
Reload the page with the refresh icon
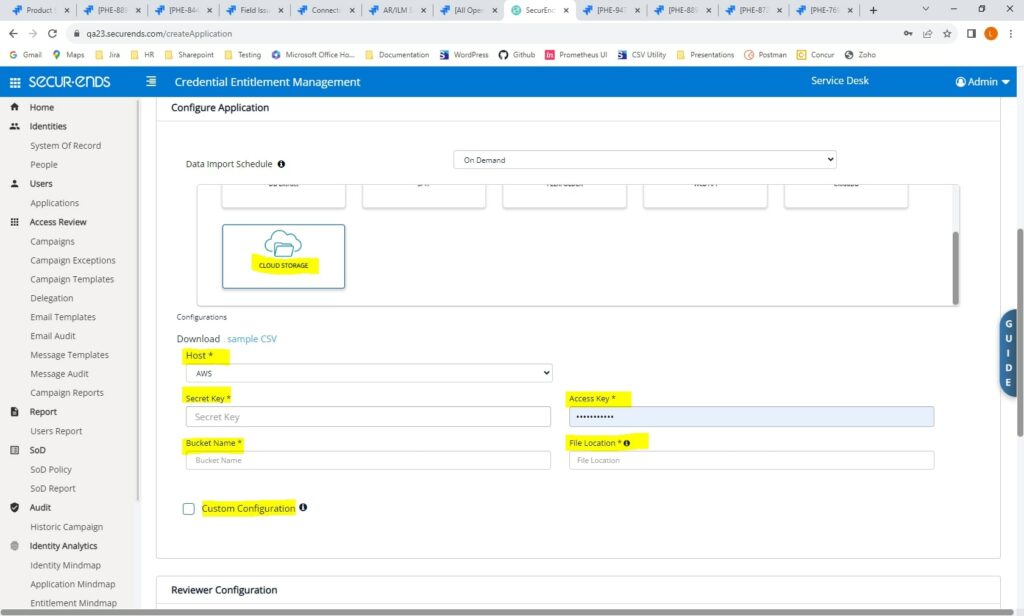pos(52,33)
